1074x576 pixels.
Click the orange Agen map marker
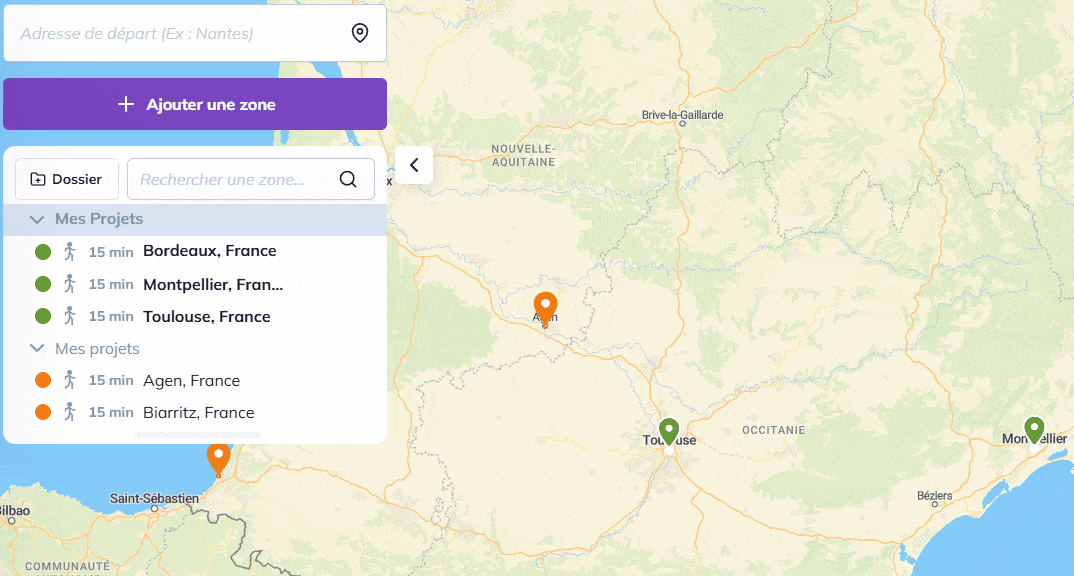[x=545, y=307]
